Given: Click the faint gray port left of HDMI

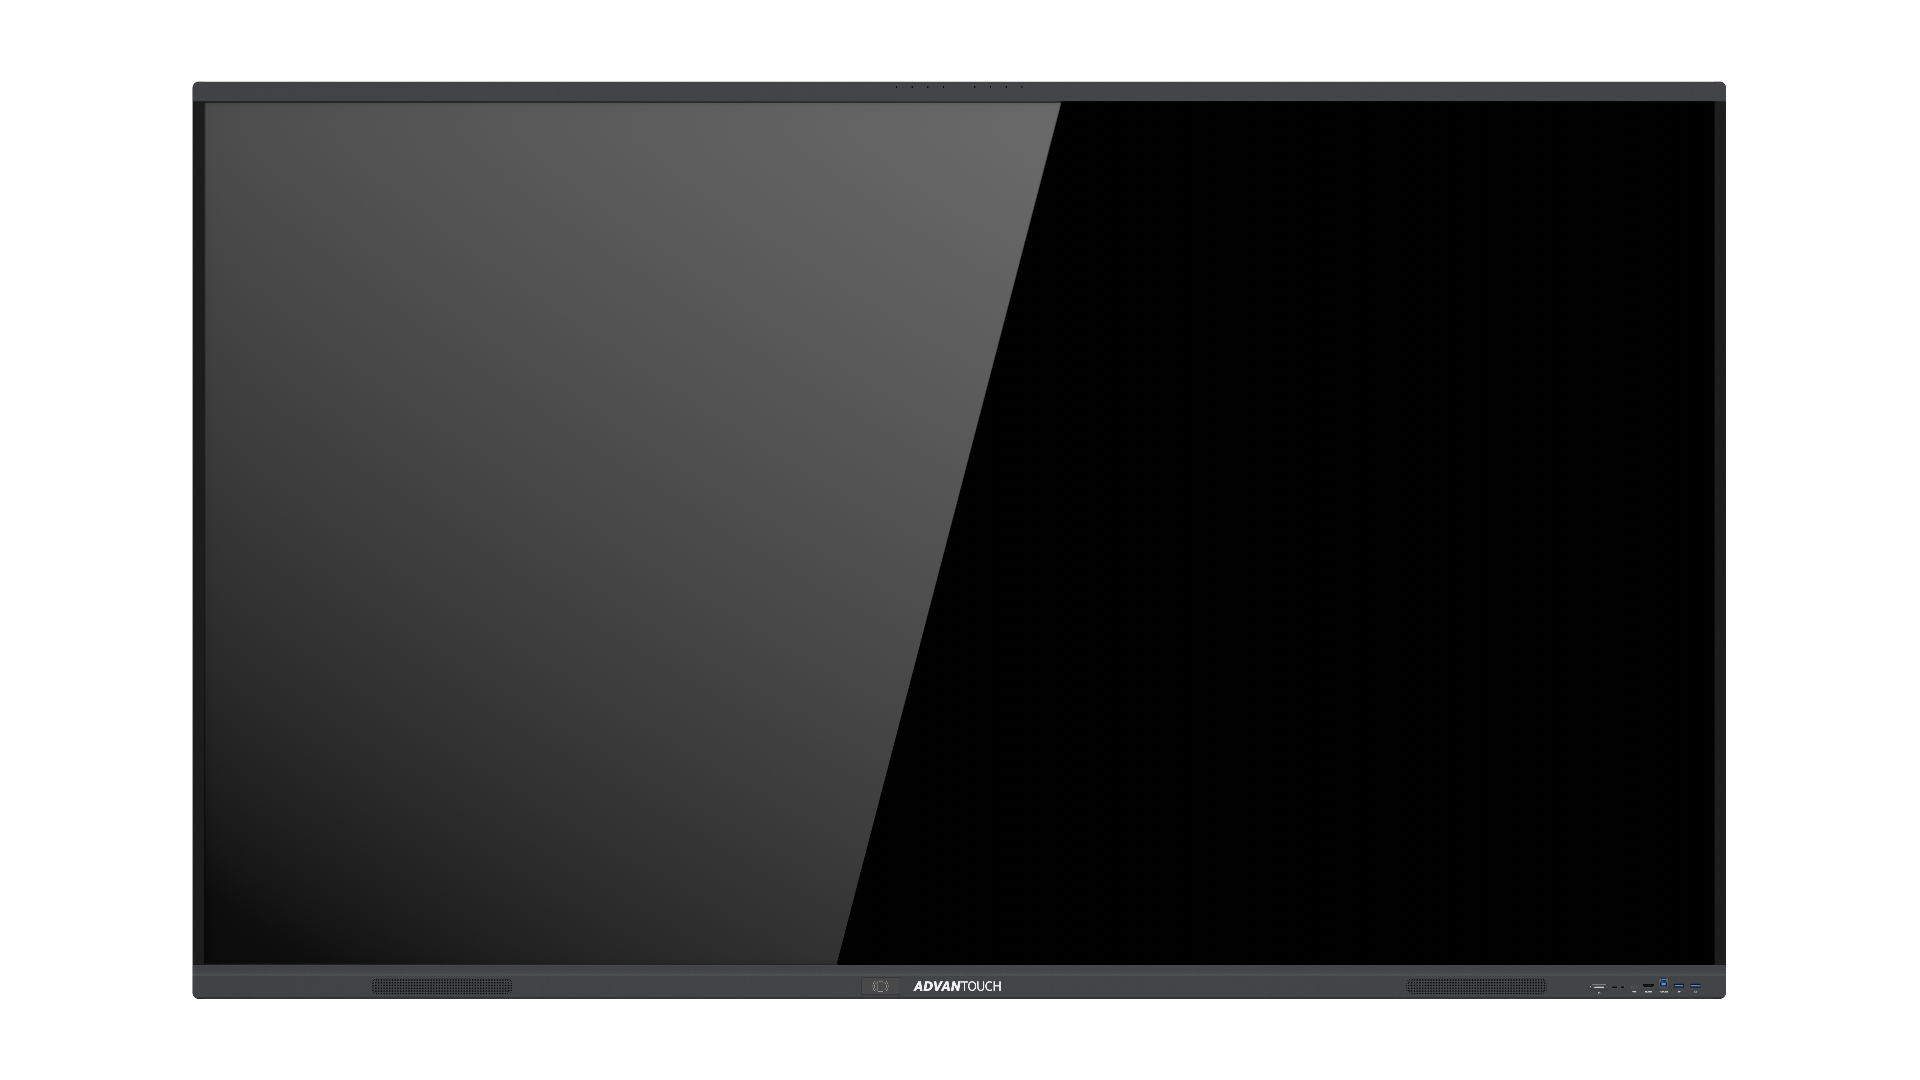Looking at the screenshot, I should [1634, 987].
